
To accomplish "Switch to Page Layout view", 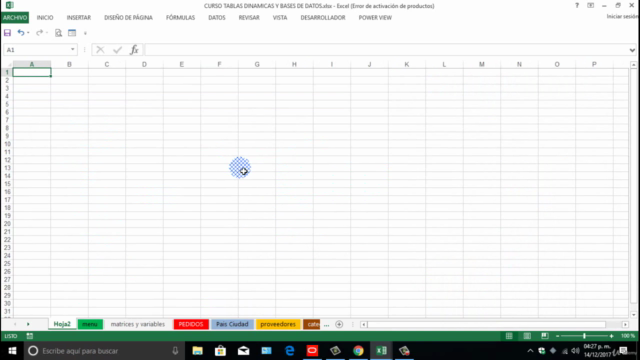I will [x=527, y=336].
